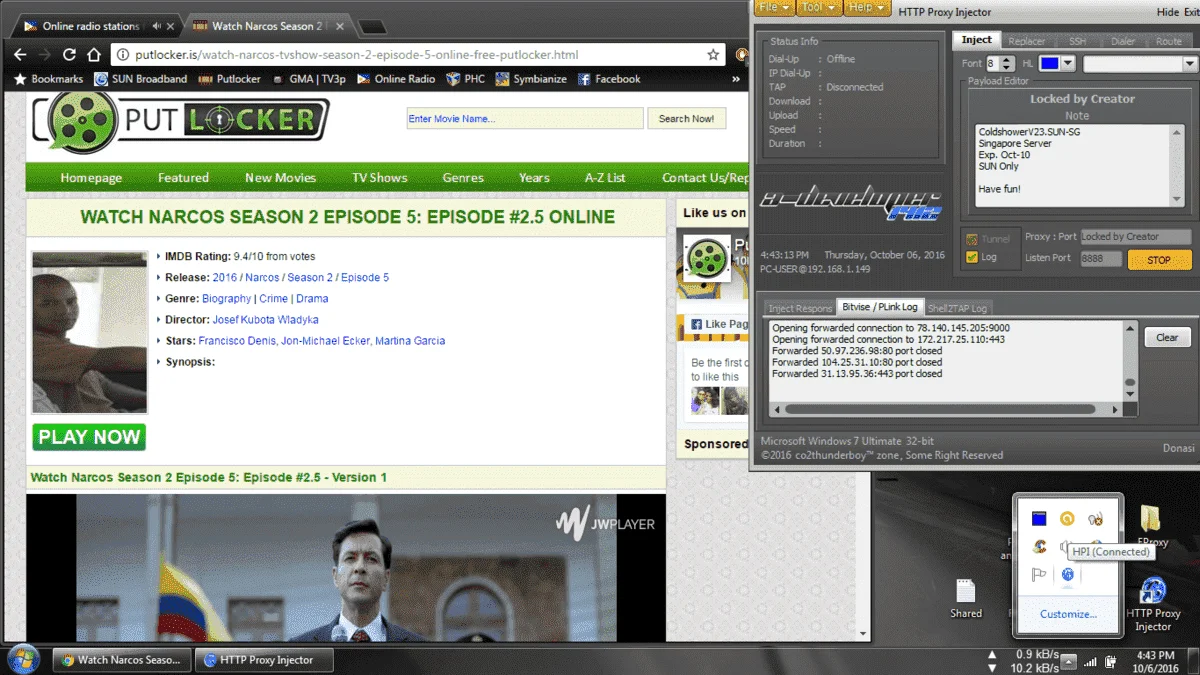This screenshot has height=675, width=1200.
Task: Open the EProxy desktop folder
Action: 1152,526
